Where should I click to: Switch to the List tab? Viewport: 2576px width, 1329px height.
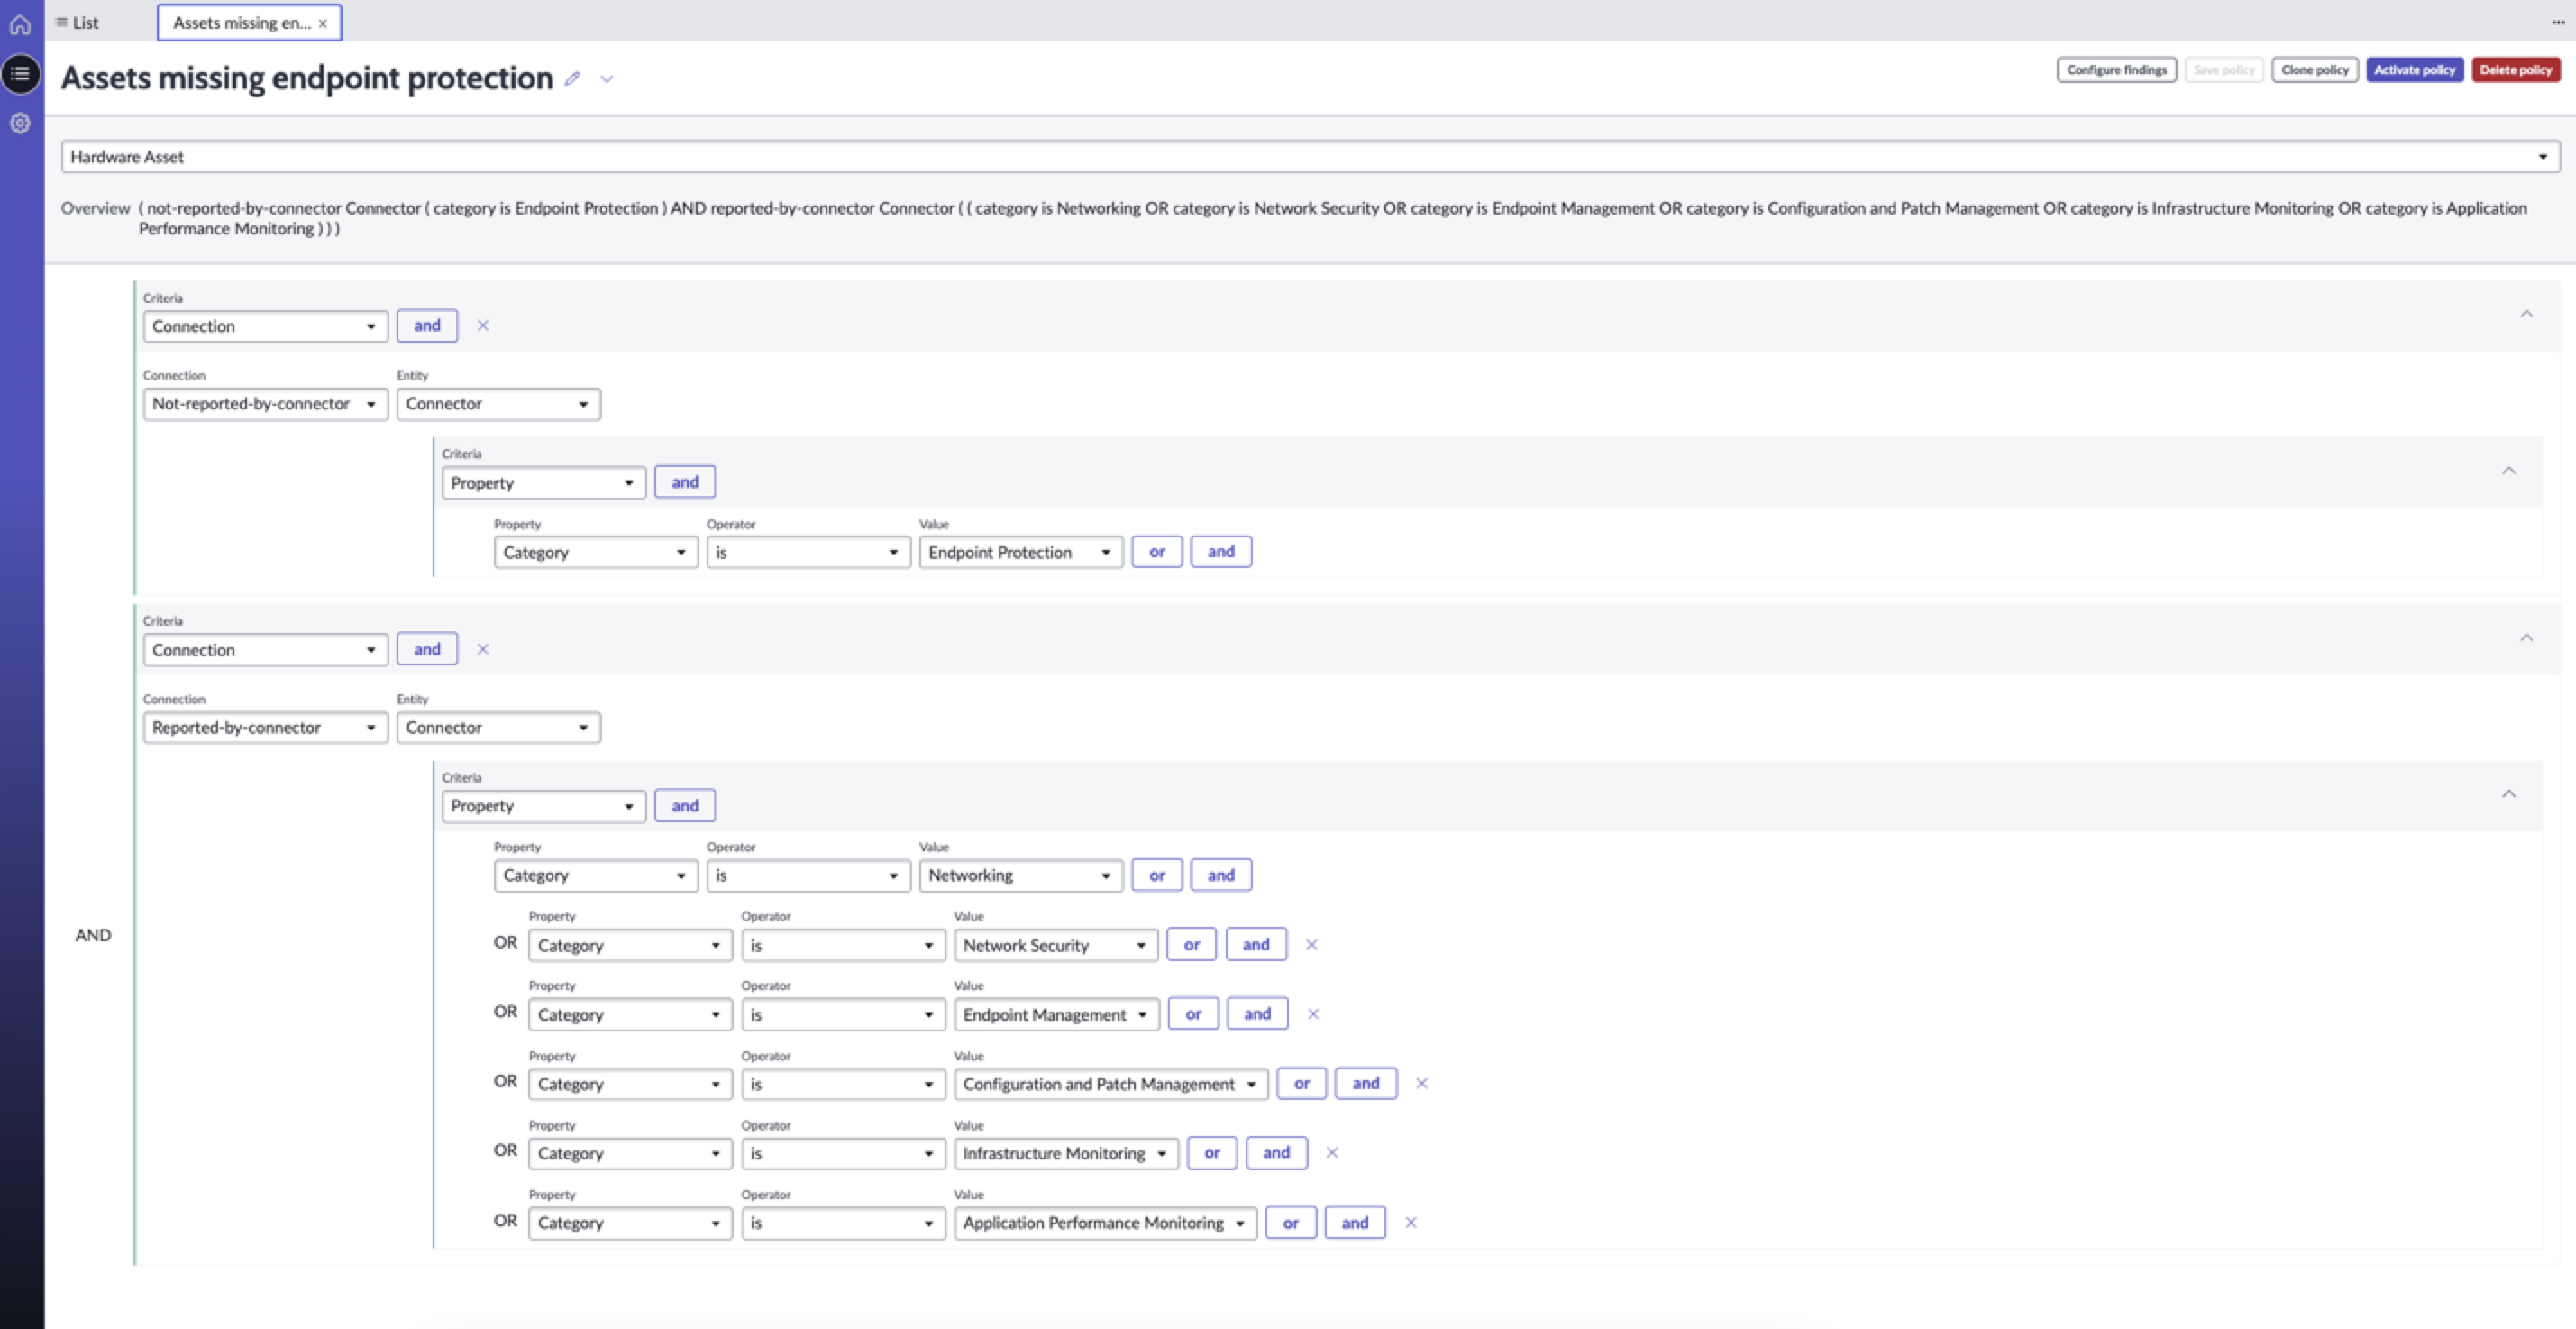(x=77, y=22)
